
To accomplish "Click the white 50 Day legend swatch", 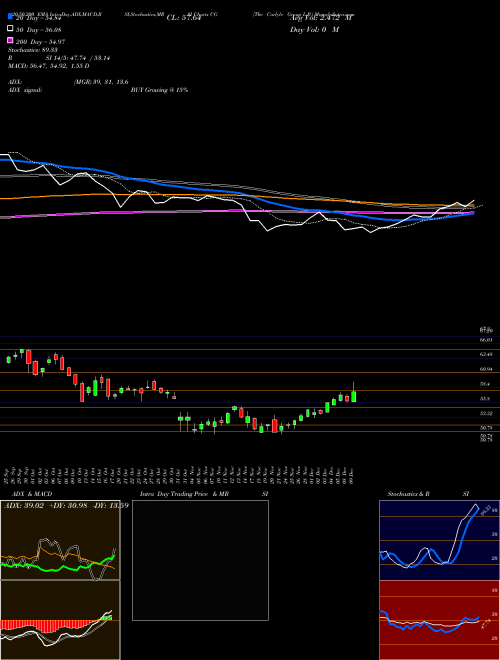I will pos(10,29).
